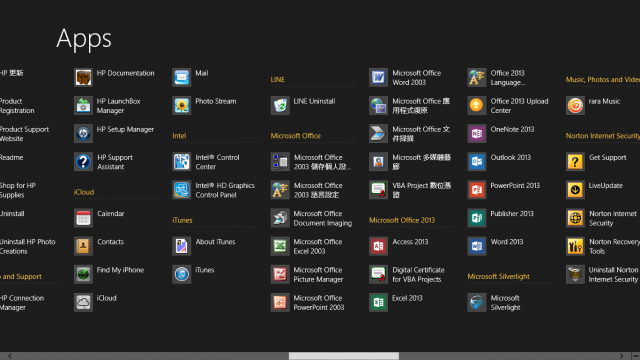
Task: Run Norton LiveUpdate icon
Action: click(575, 190)
